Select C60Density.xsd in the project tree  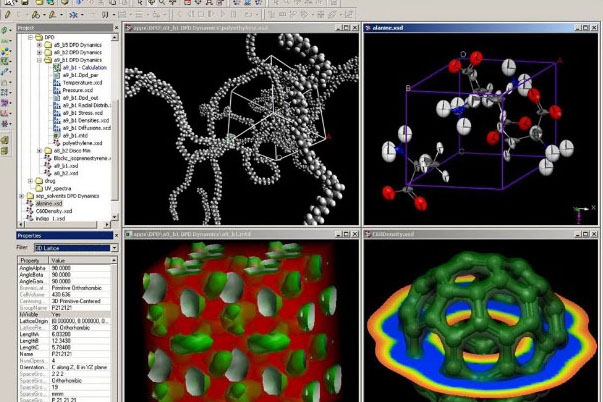[x=54, y=211]
